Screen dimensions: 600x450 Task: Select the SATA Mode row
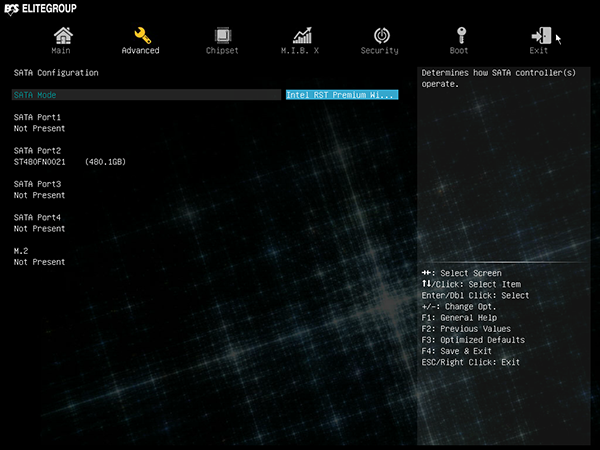click(x=146, y=95)
